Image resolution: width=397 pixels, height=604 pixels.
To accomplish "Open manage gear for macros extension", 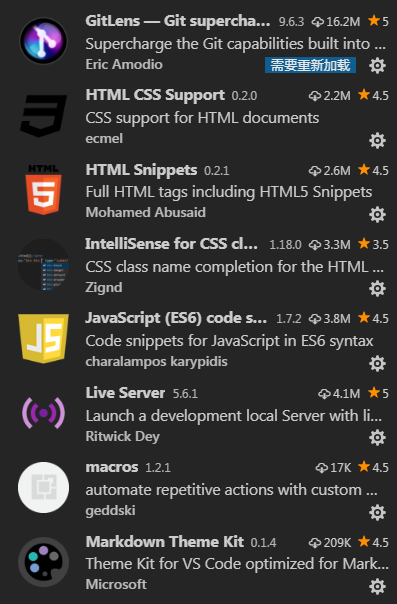I will pos(377,512).
